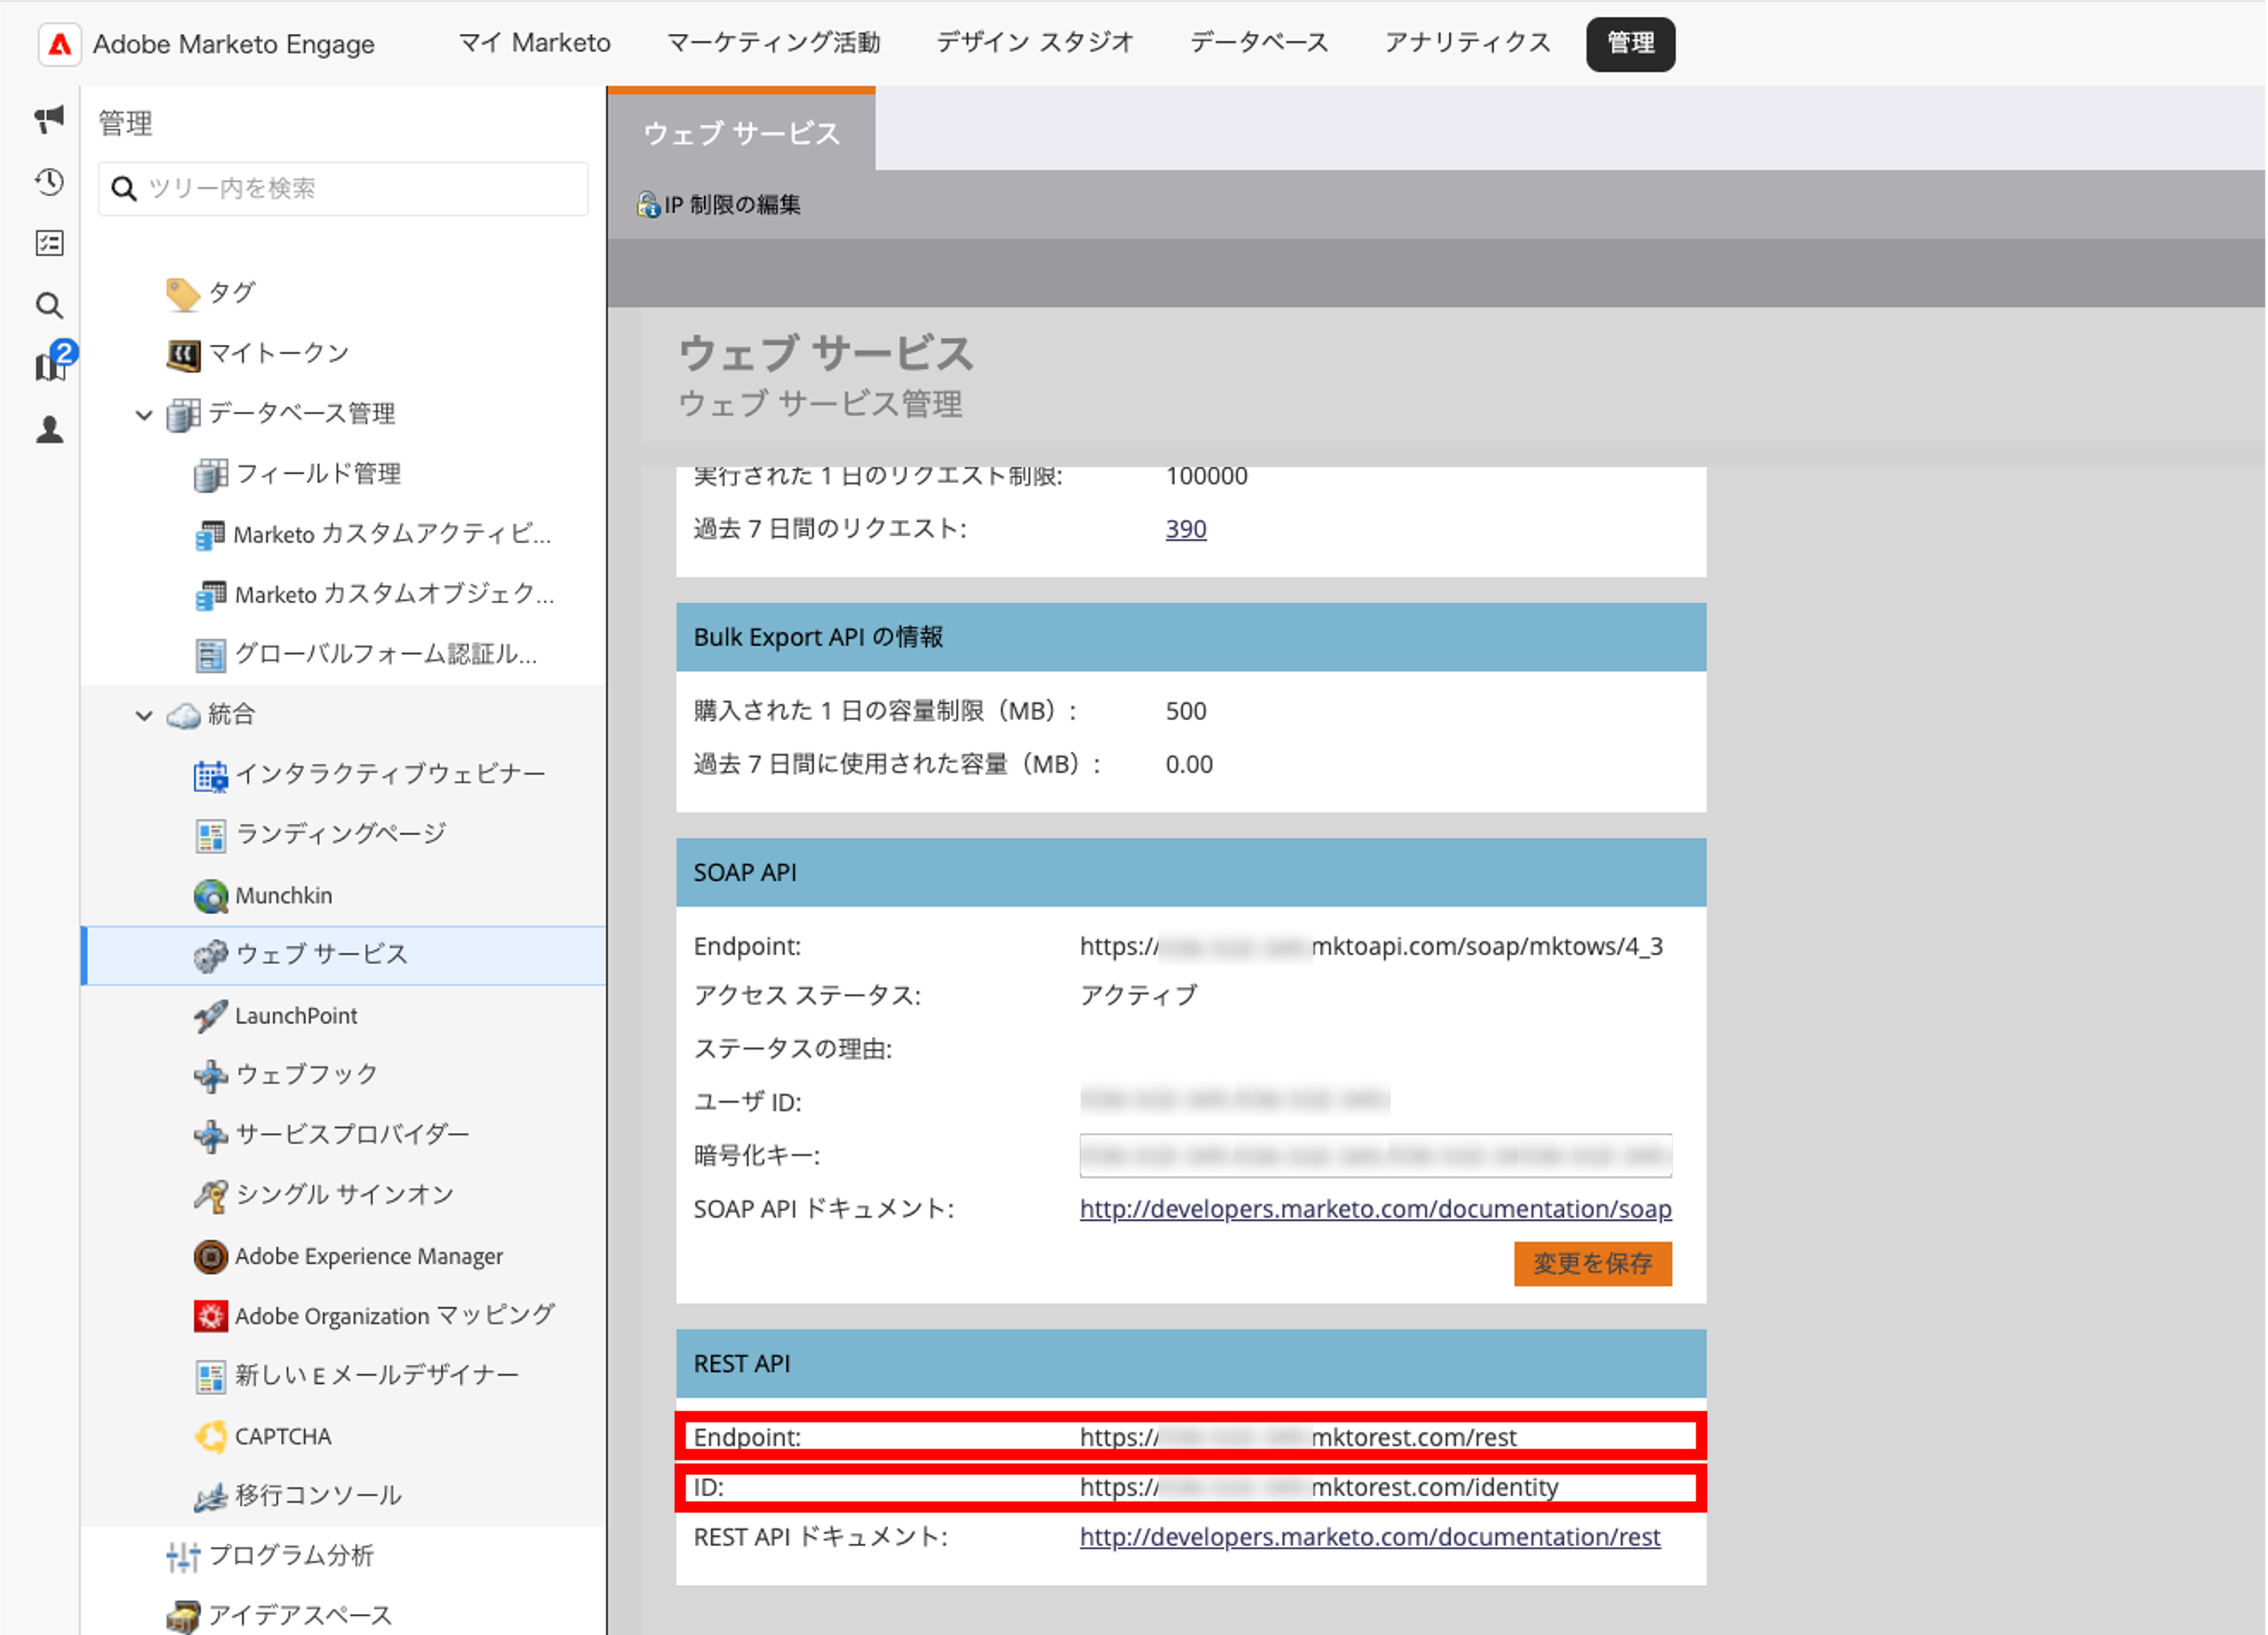This screenshot has width=2268, height=1635.
Task: Click the 新しい E メールデザイナー icon
Action: [x=210, y=1377]
